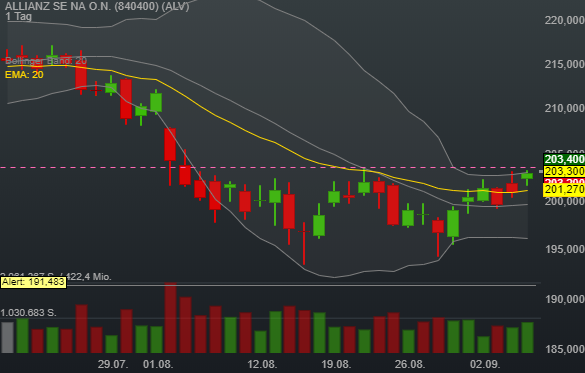585x373 pixels.
Task: Select the 'Alert: 191,483' price alert tag
Action: pos(33,282)
